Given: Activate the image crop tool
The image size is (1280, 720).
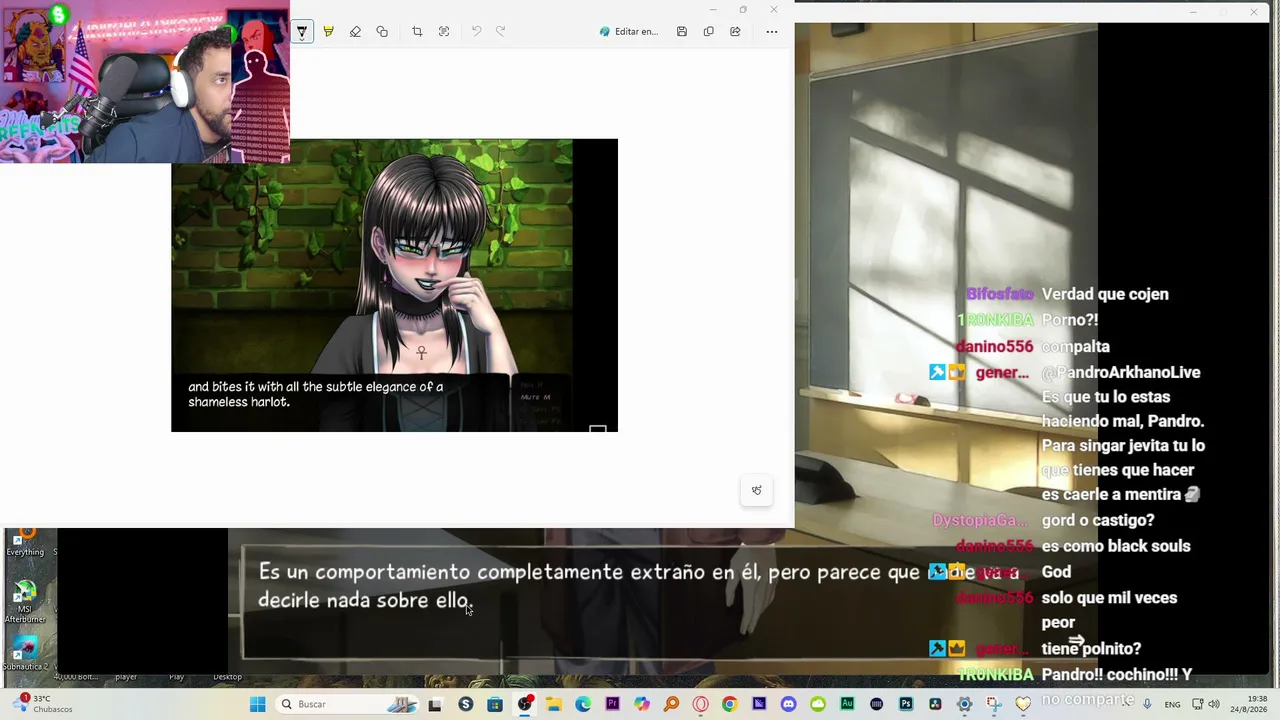Looking at the screenshot, I should pyautogui.click(x=417, y=32).
